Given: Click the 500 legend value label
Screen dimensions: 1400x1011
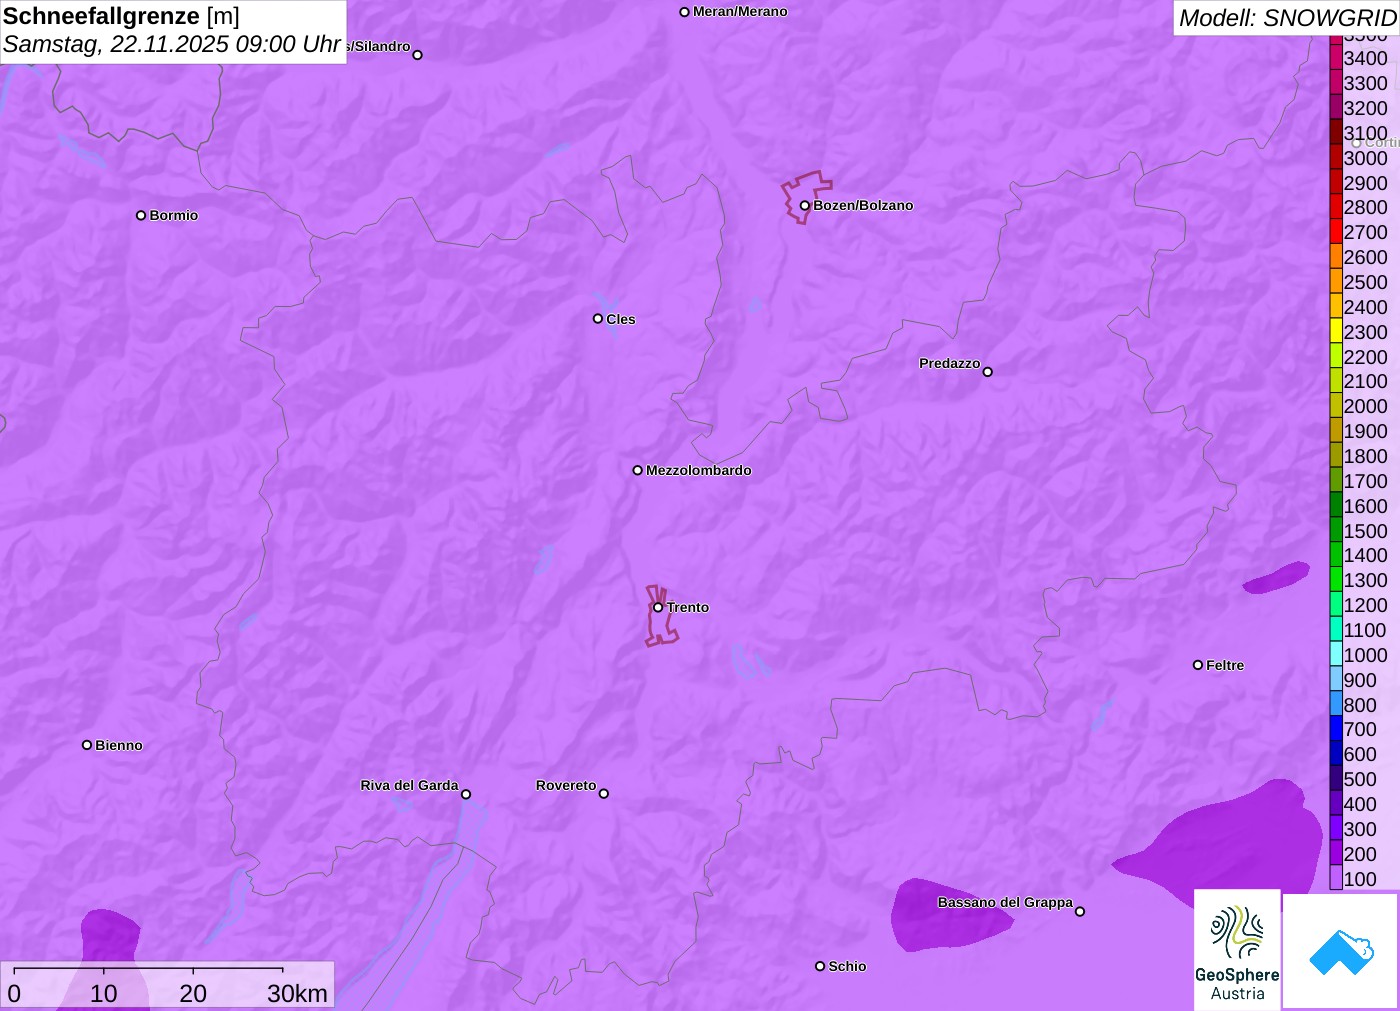Looking at the screenshot, I should (x=1360, y=779).
